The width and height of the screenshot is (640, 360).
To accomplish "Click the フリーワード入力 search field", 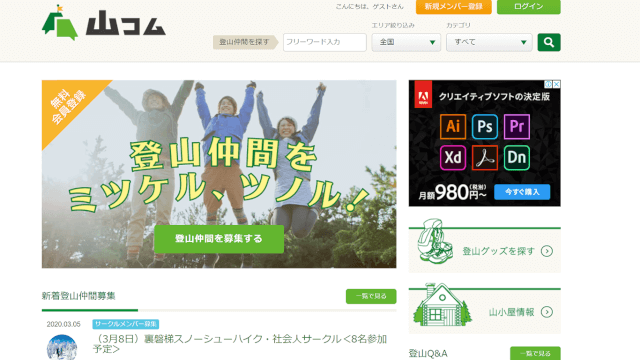I will (x=324, y=42).
